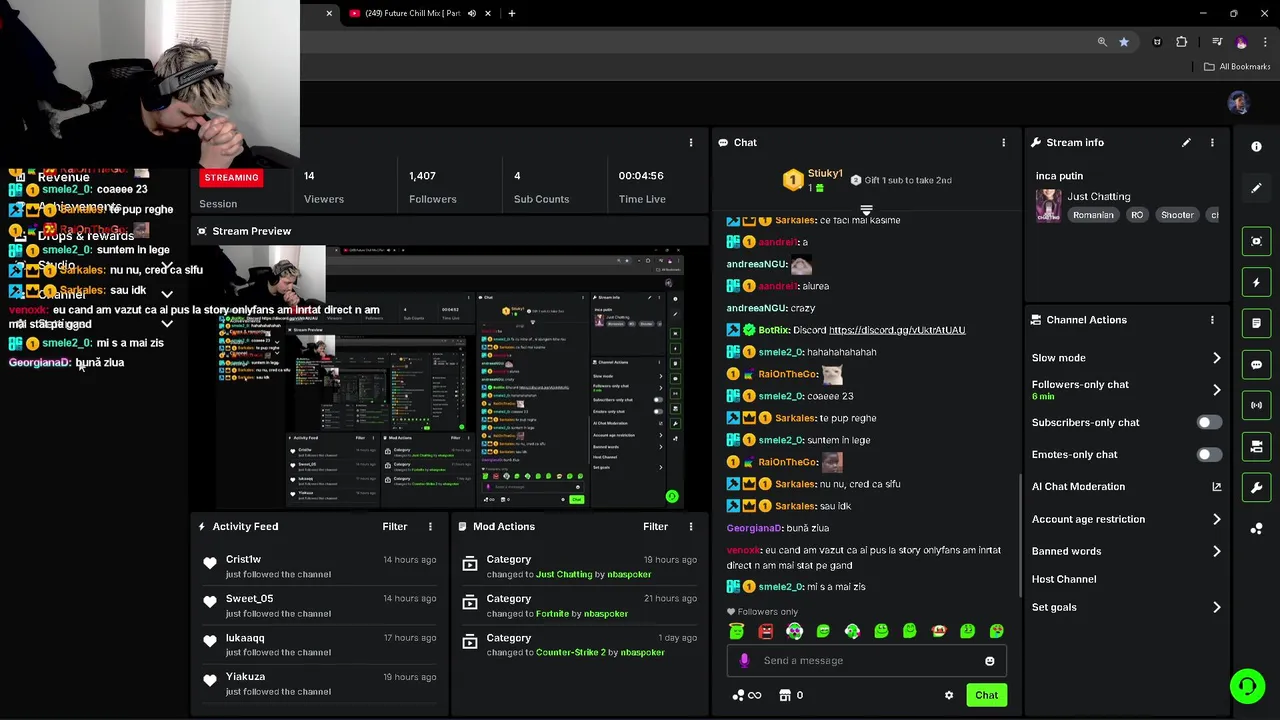Open the green headset support button
This screenshot has height=720, width=1280.
point(1247,686)
